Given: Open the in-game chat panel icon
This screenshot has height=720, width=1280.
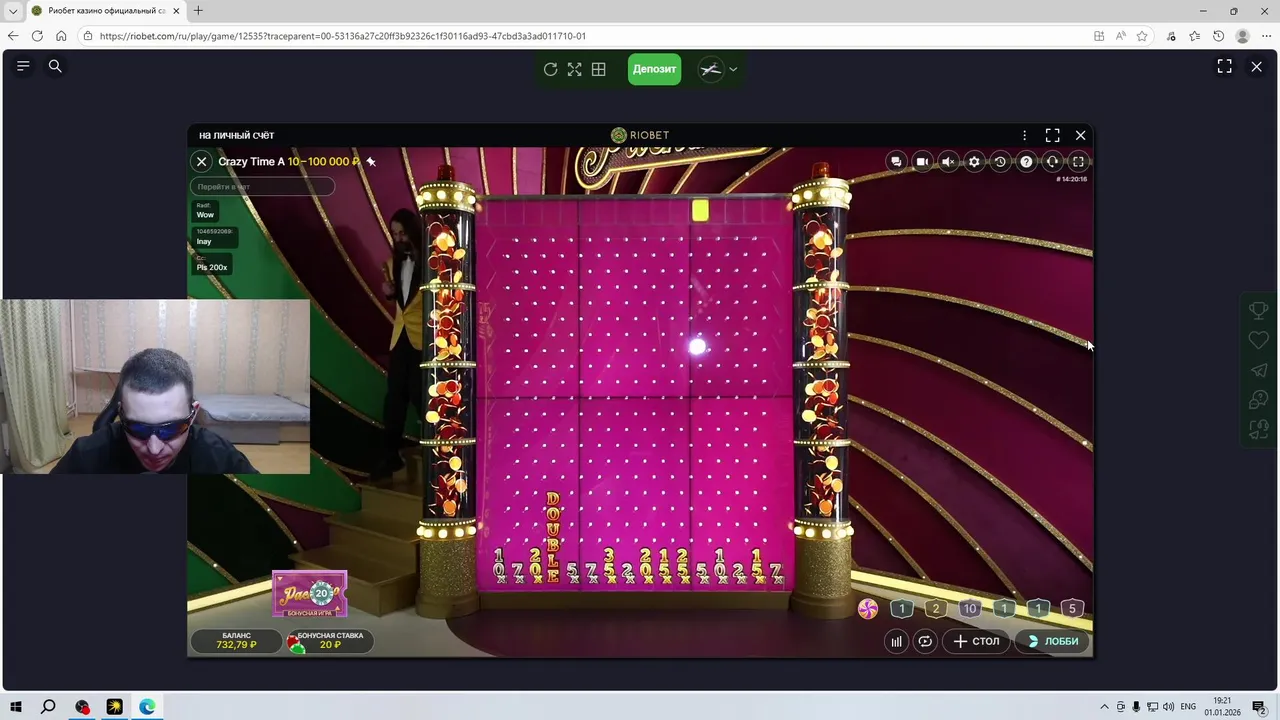Looking at the screenshot, I should pyautogui.click(x=896, y=162).
